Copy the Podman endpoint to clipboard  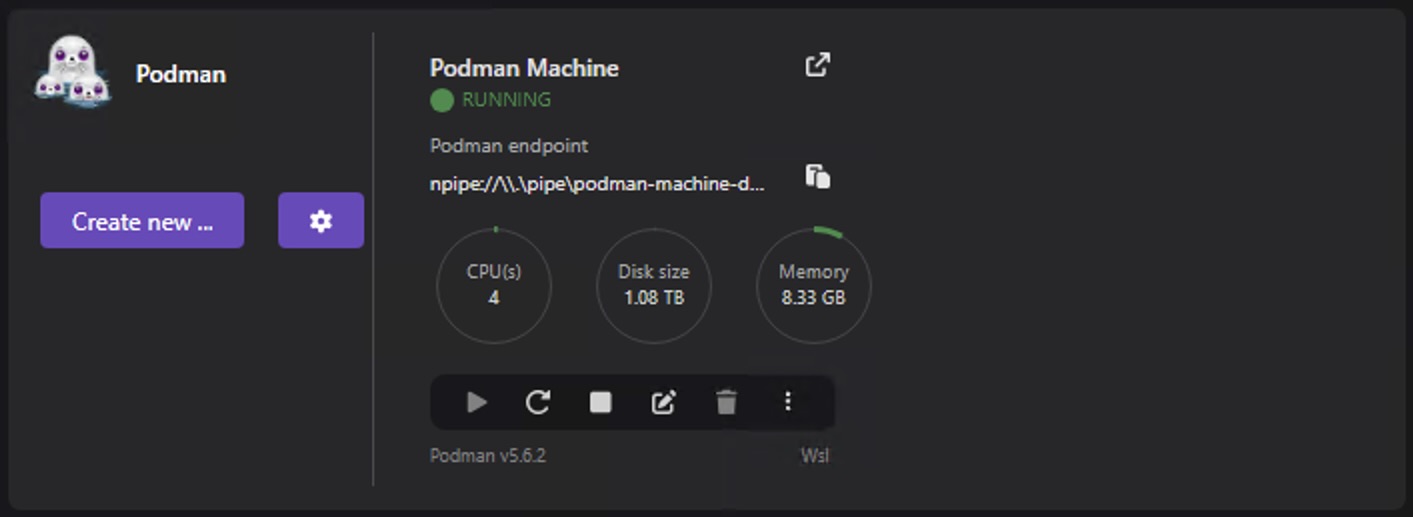[818, 177]
